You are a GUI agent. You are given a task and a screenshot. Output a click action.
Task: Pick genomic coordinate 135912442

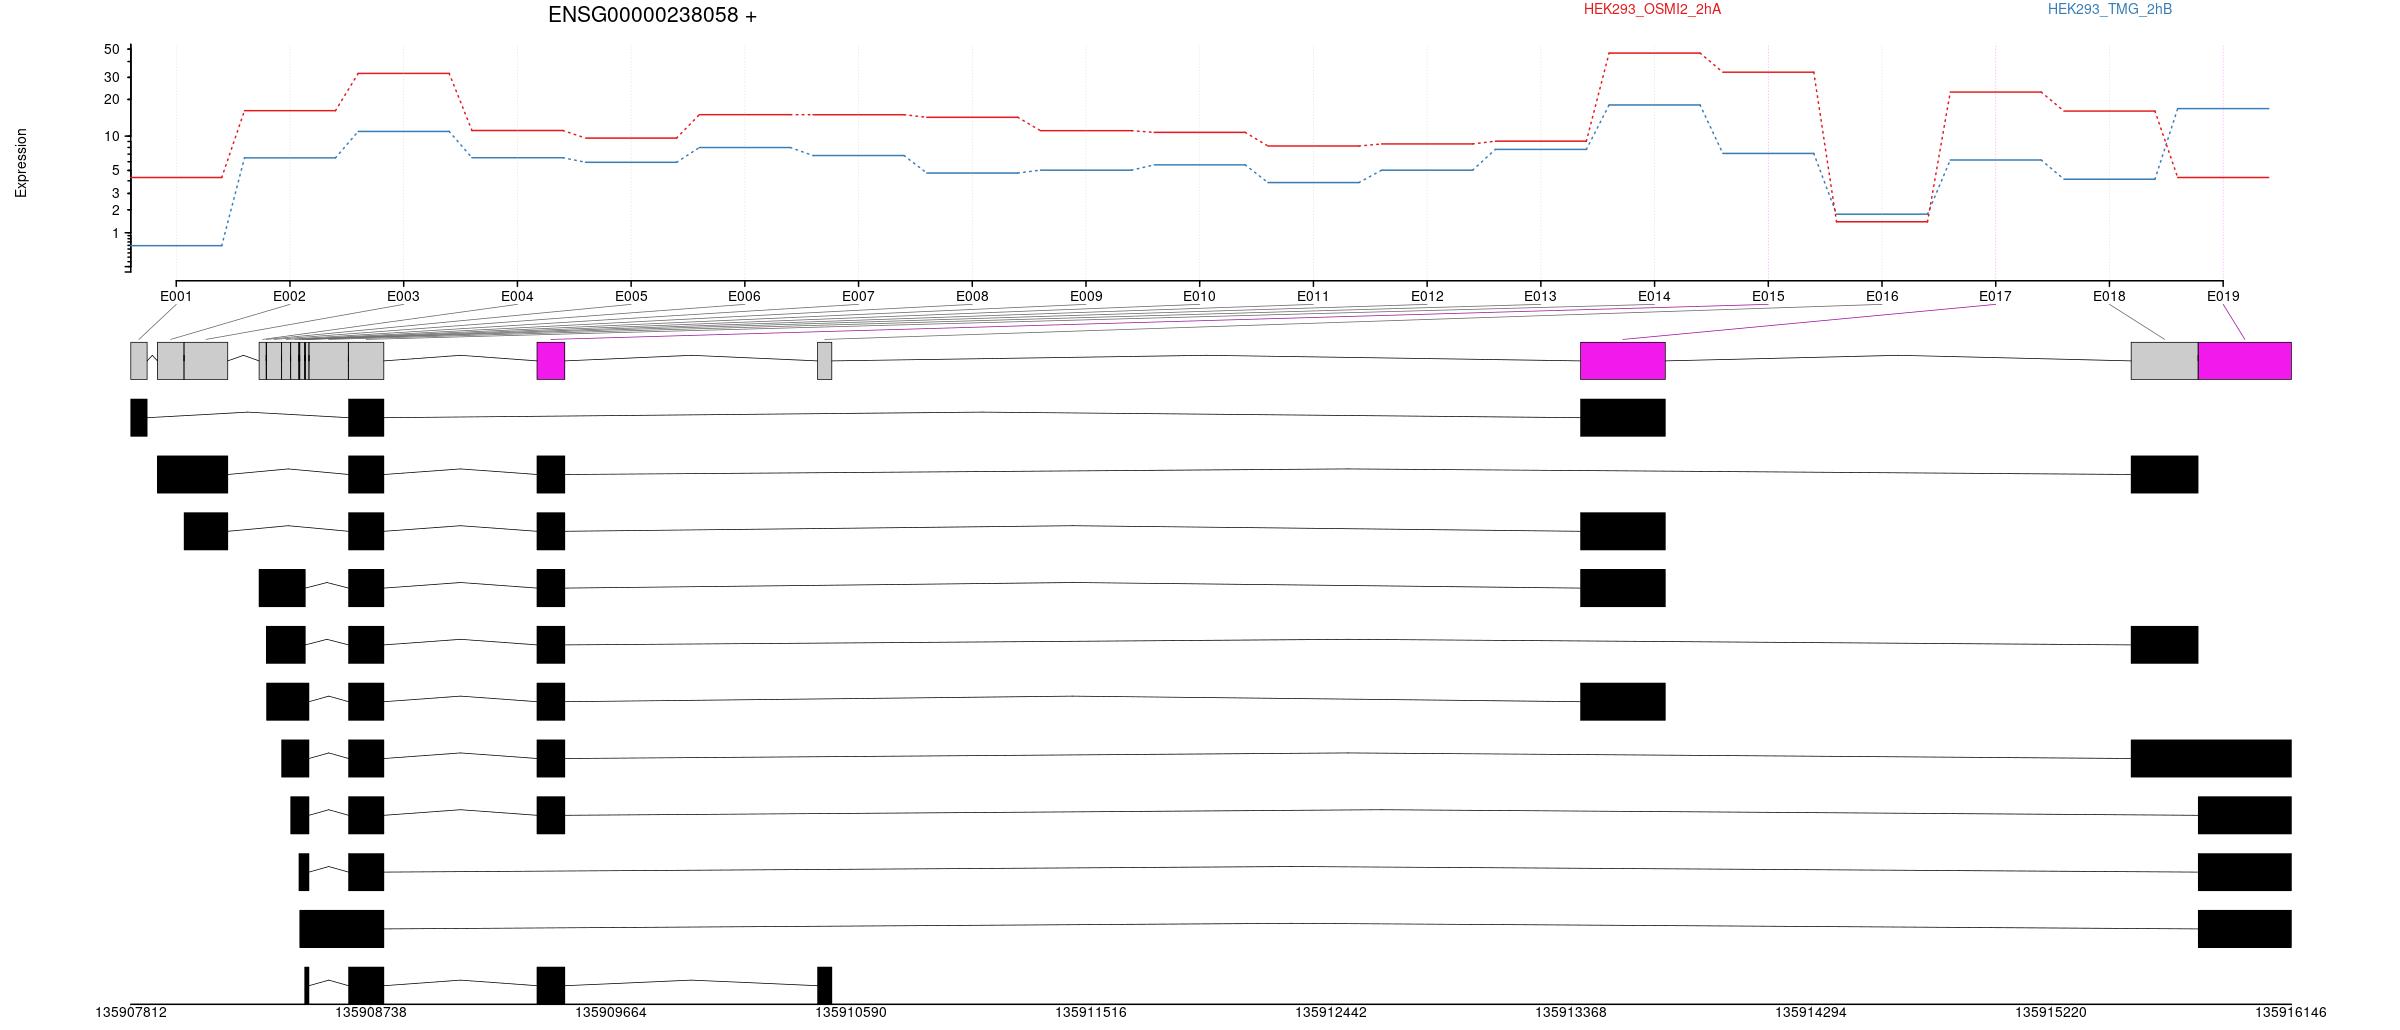pos(1331,1012)
